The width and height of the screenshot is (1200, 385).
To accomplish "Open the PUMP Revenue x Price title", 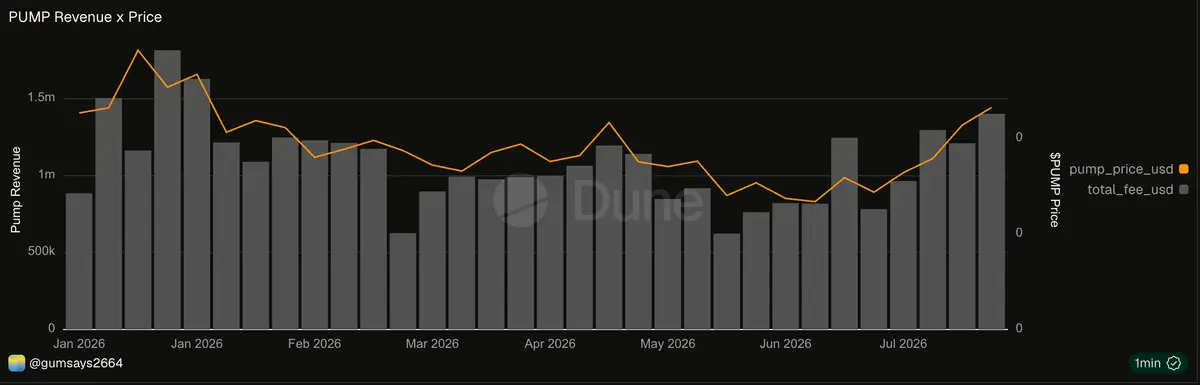I will coord(85,17).
